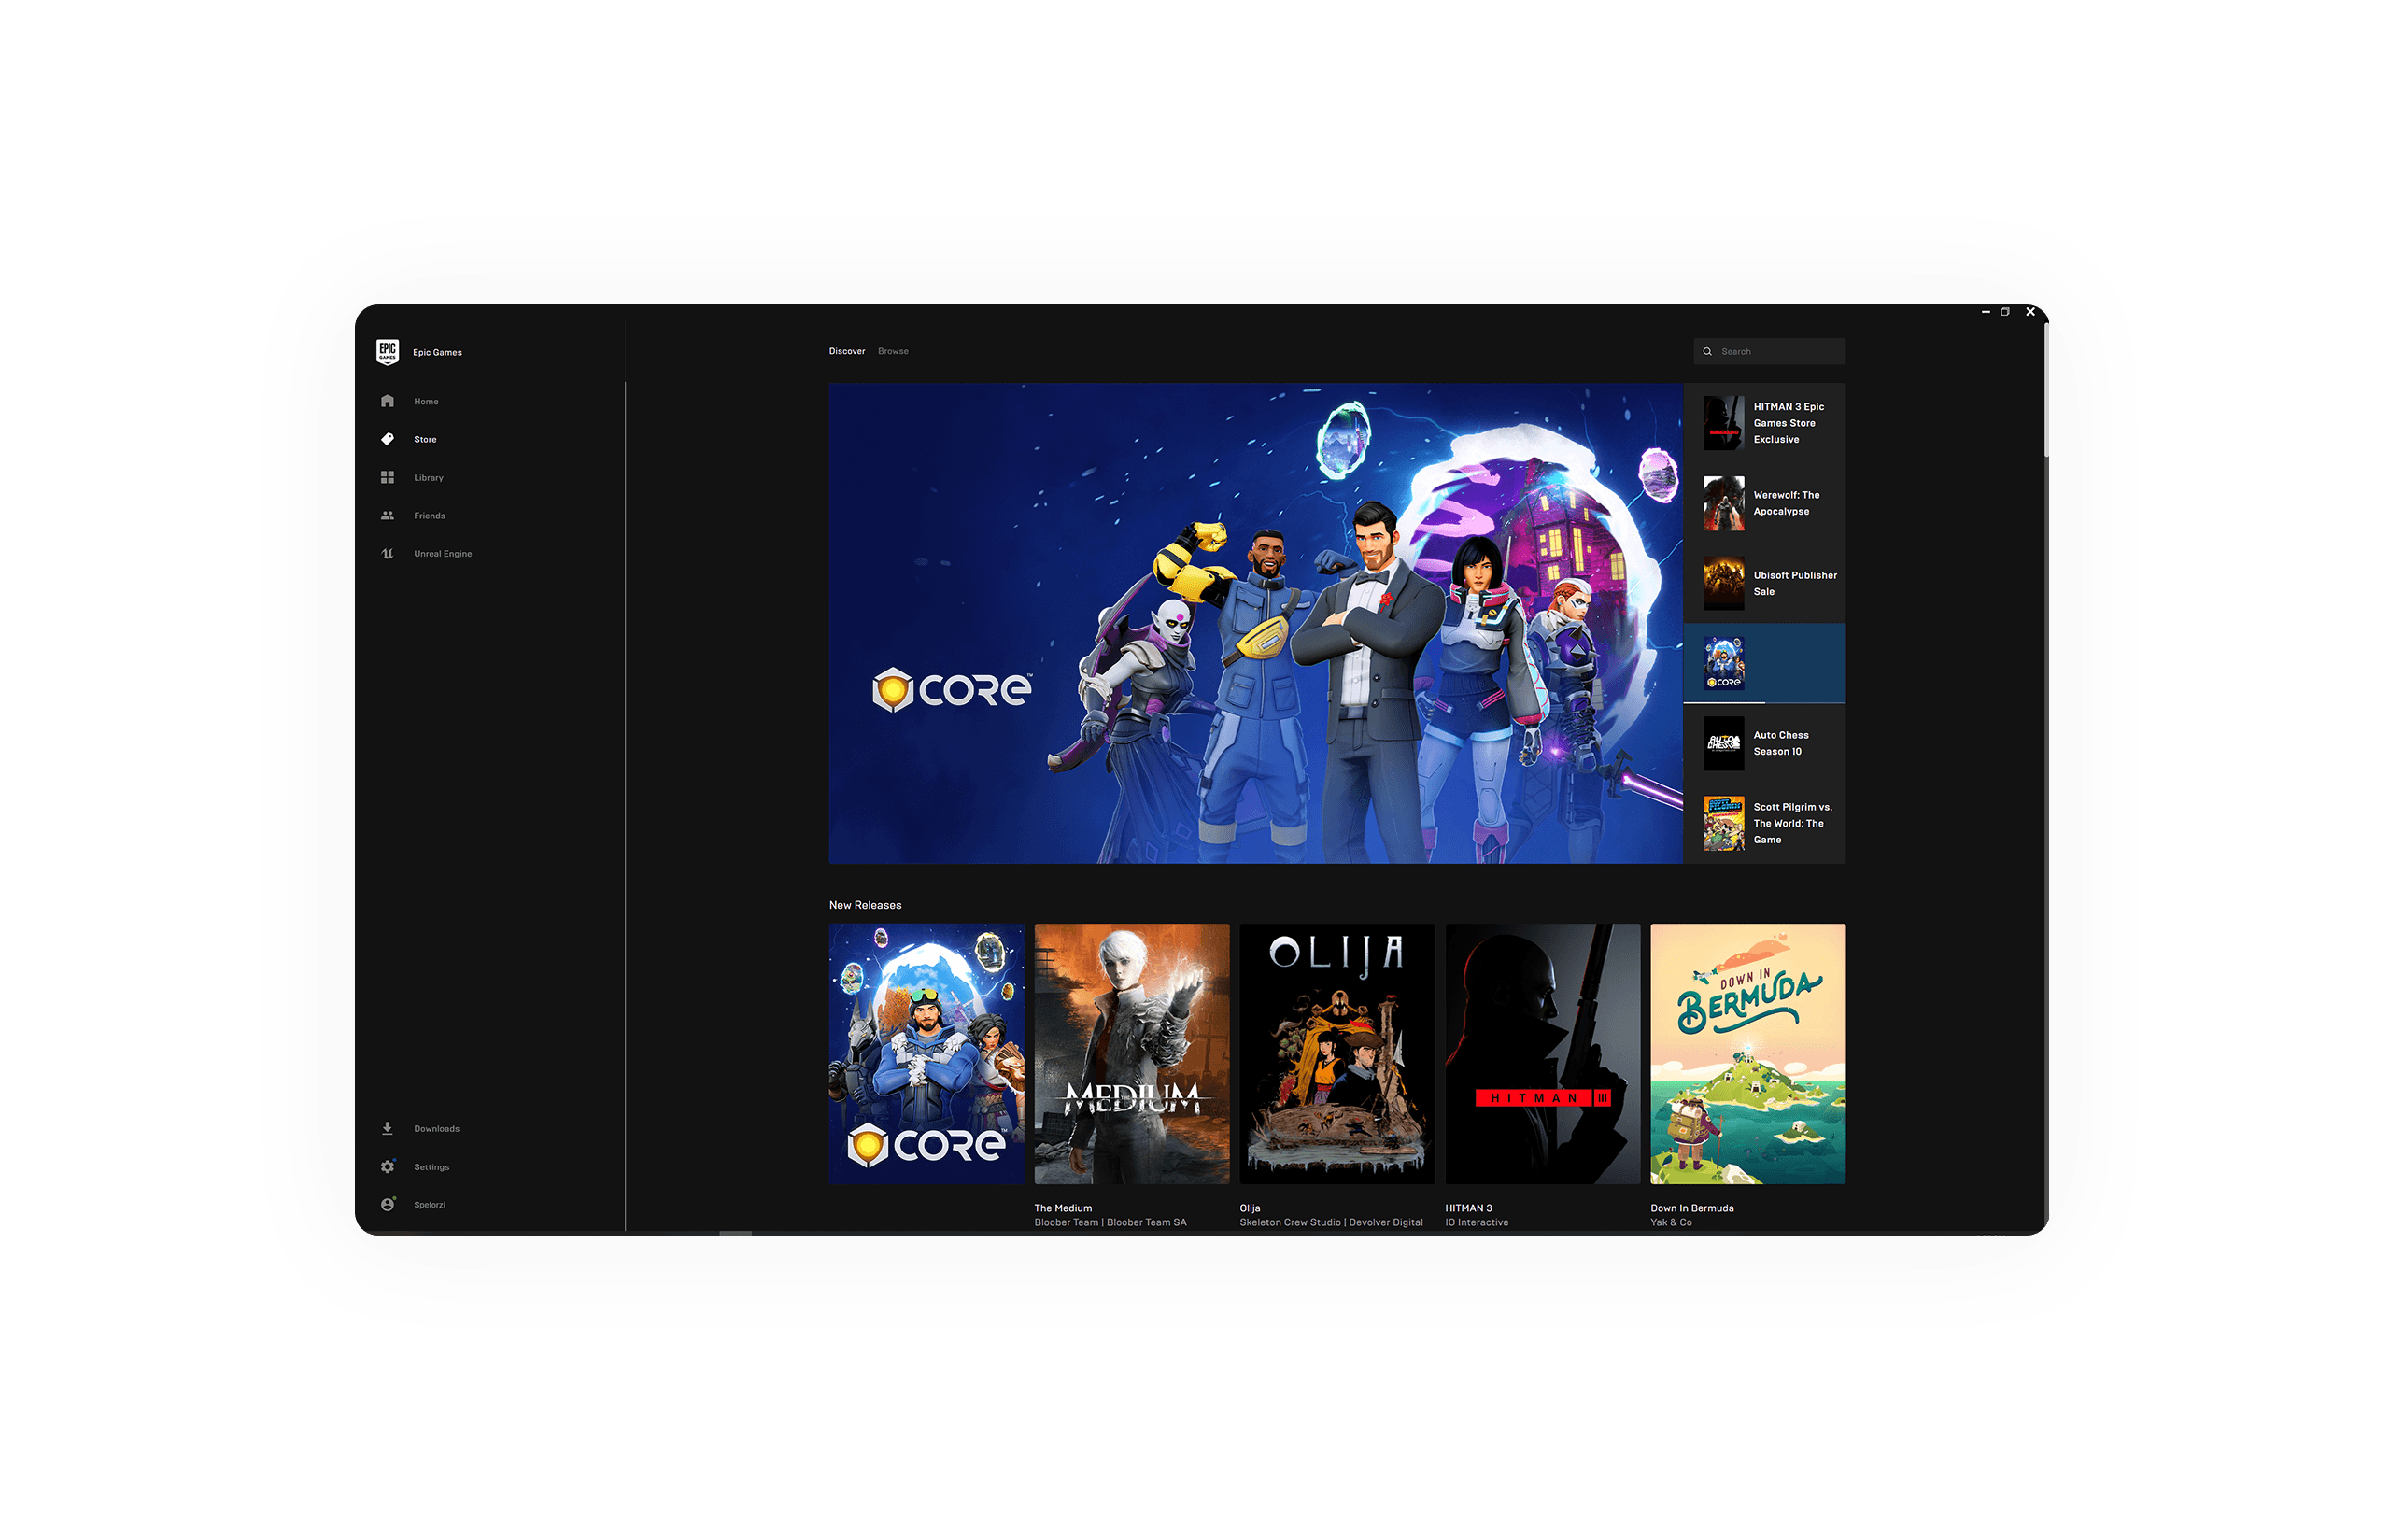Open the Downloads arrow icon
The image size is (2404, 1540).
click(x=387, y=1128)
